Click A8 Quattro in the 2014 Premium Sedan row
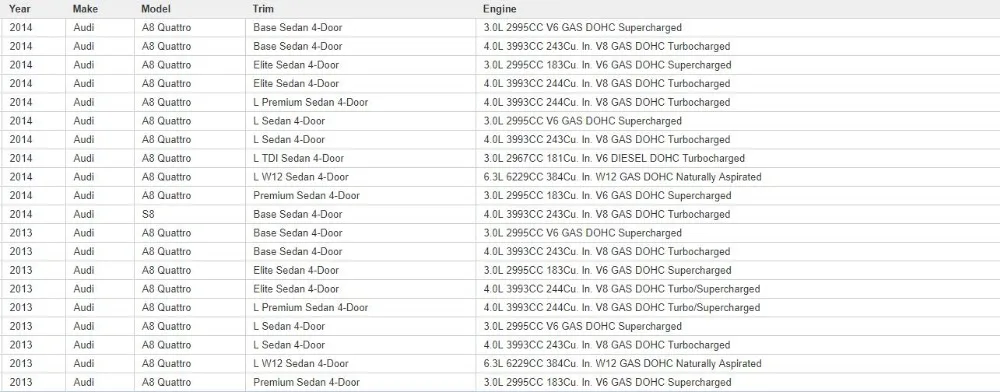 click(166, 196)
